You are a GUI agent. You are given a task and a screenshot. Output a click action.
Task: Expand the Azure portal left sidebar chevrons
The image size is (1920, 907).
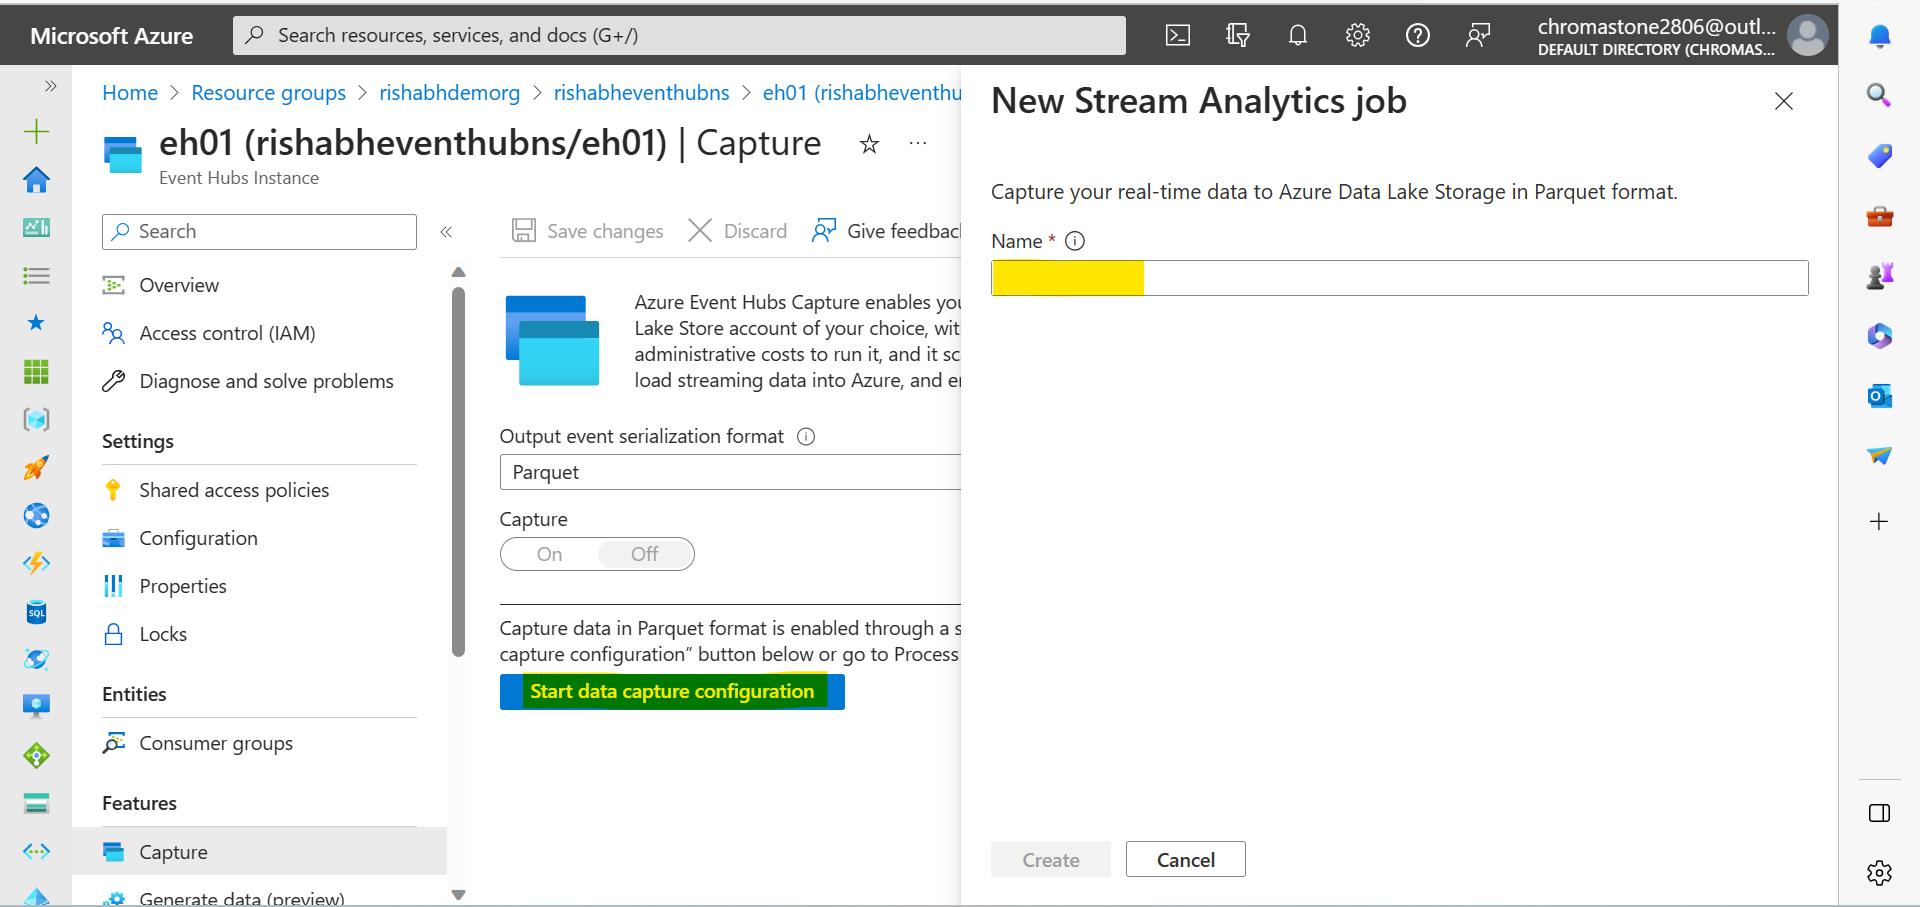[x=51, y=86]
